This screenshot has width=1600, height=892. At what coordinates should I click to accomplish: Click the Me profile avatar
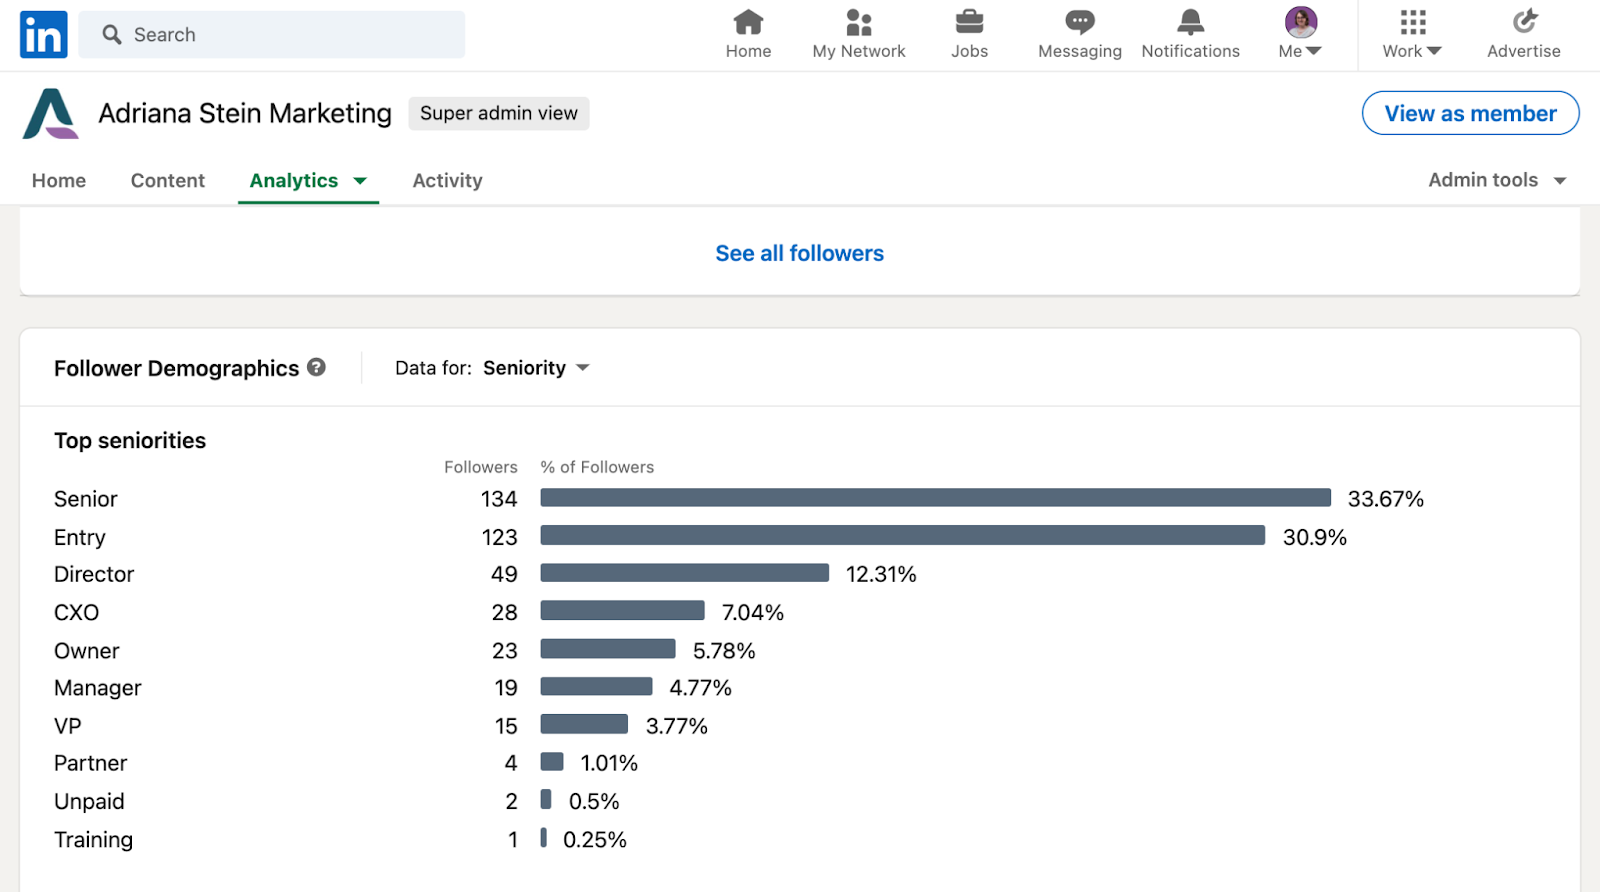[x=1301, y=21]
